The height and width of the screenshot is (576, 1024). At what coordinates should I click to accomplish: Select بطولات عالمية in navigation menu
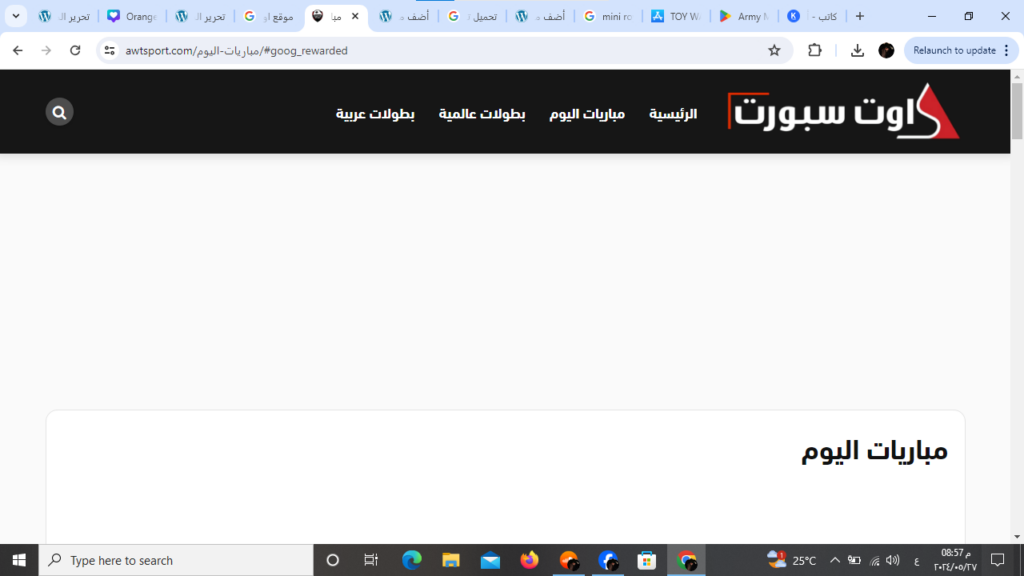pos(482,114)
